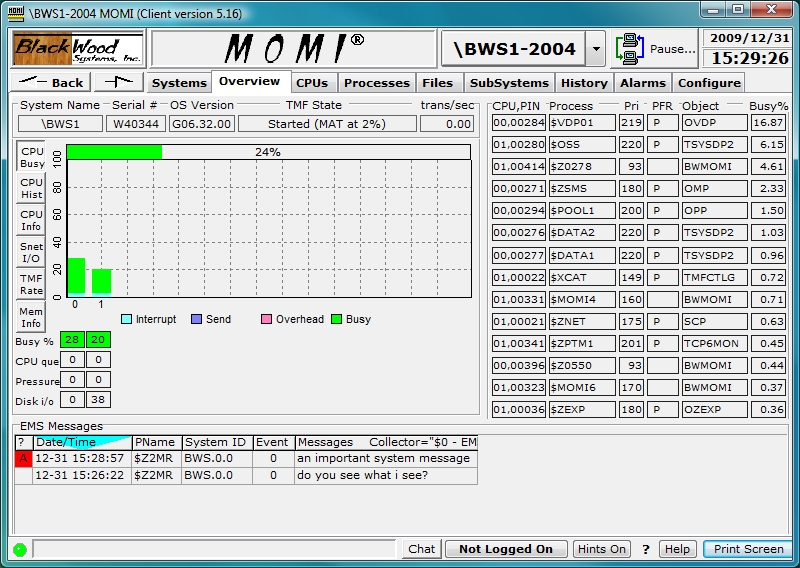Click the Overhead legend color swatch
The width and height of the screenshot is (800, 568).
[x=266, y=319]
